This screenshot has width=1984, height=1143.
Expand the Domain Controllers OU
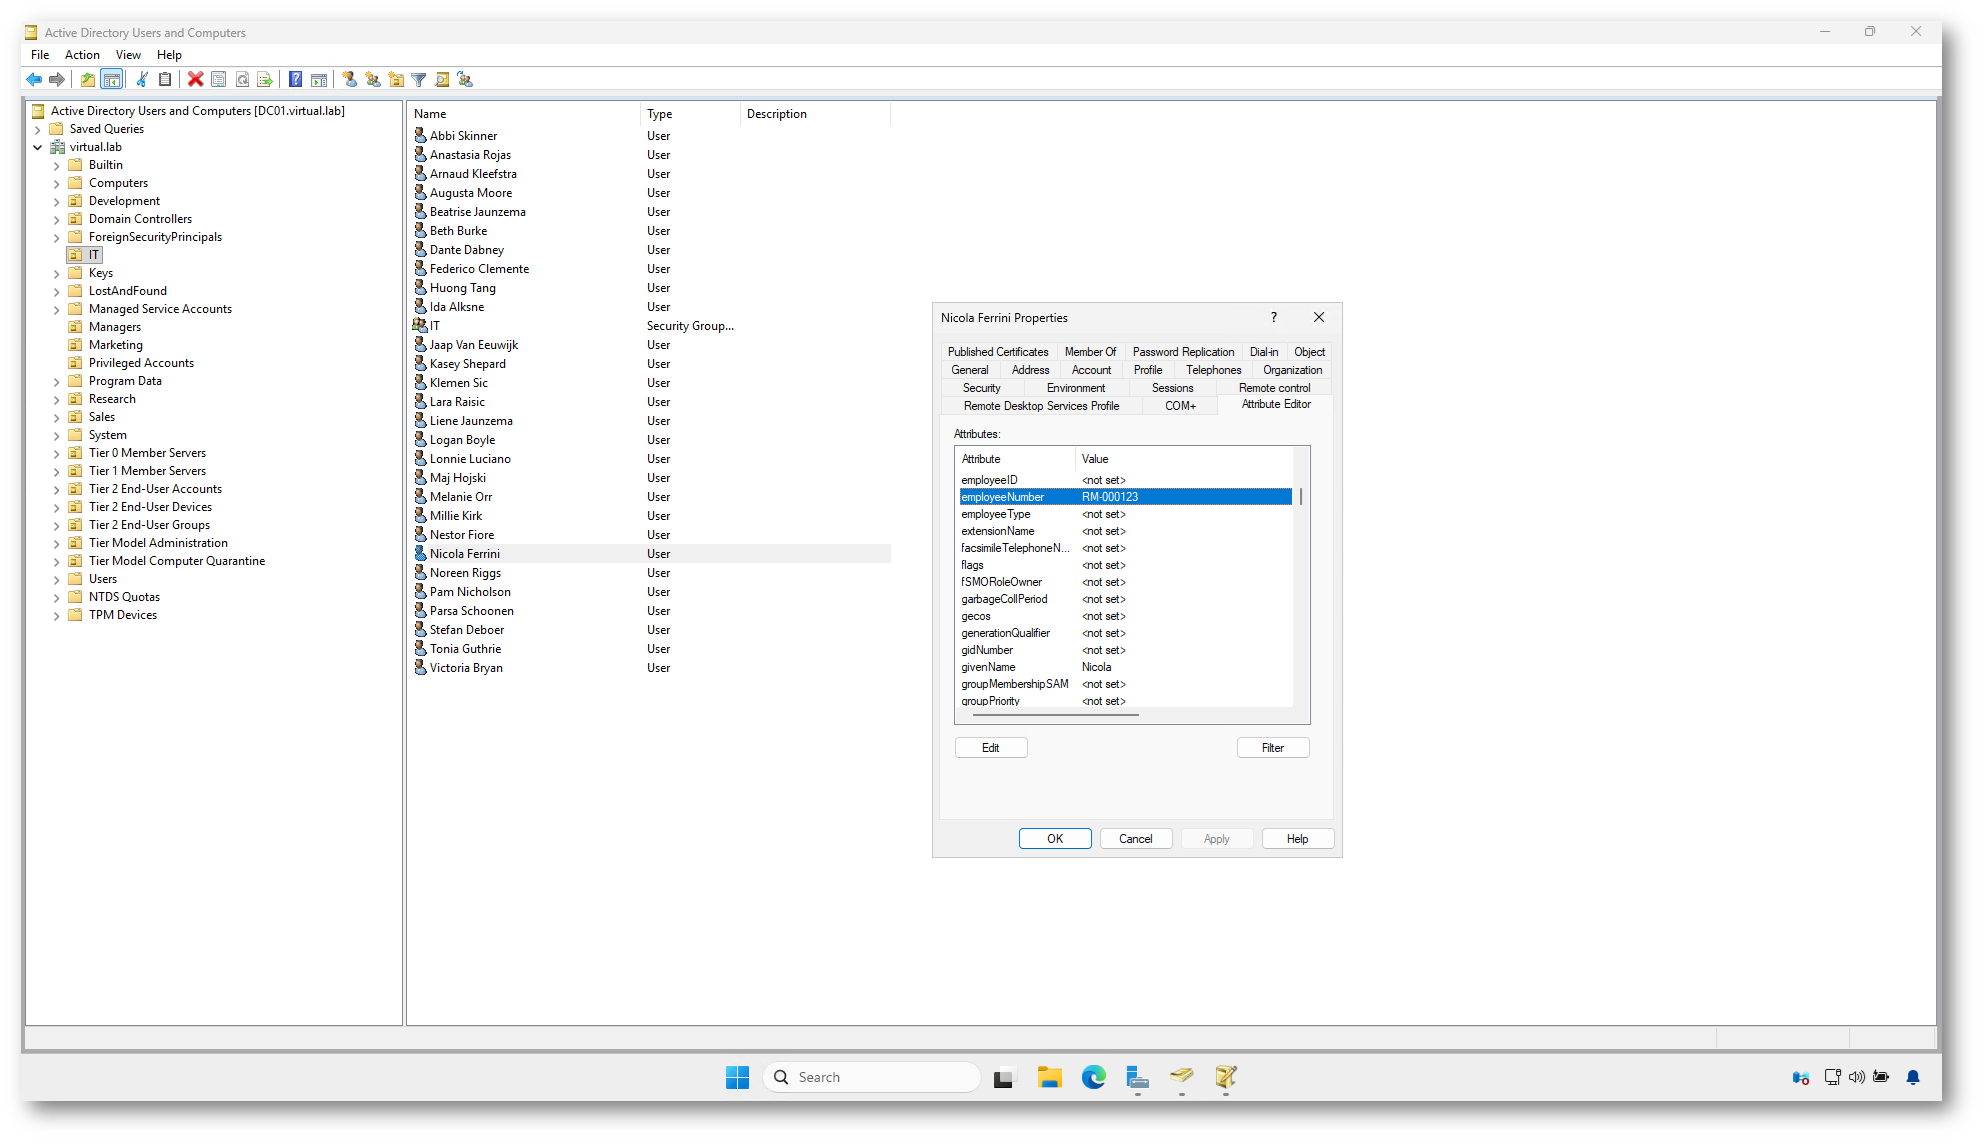point(57,220)
